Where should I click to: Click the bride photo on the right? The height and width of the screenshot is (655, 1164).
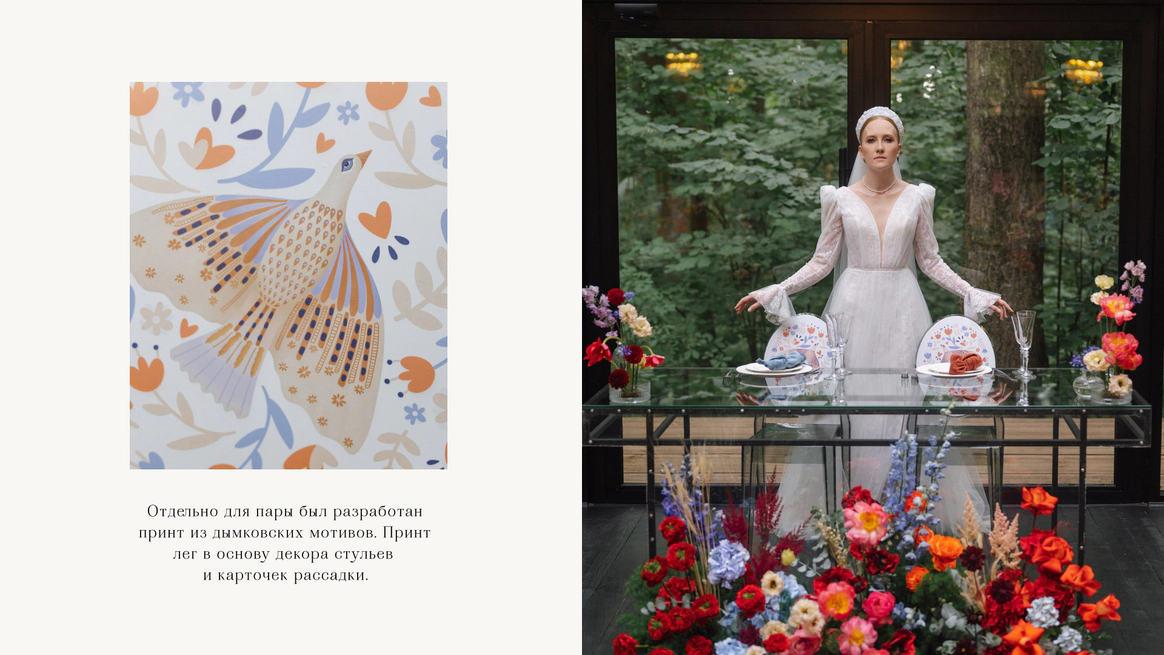[x=873, y=328]
